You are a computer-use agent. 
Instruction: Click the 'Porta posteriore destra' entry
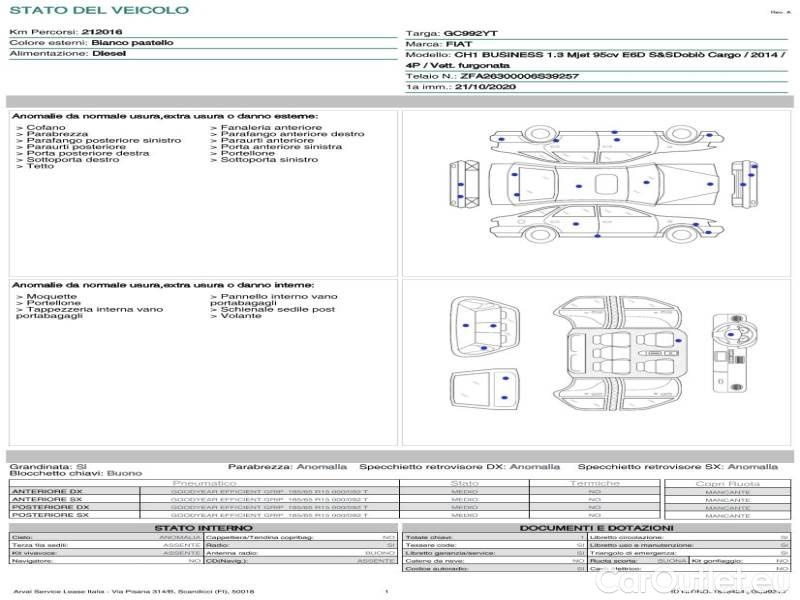coord(83,153)
